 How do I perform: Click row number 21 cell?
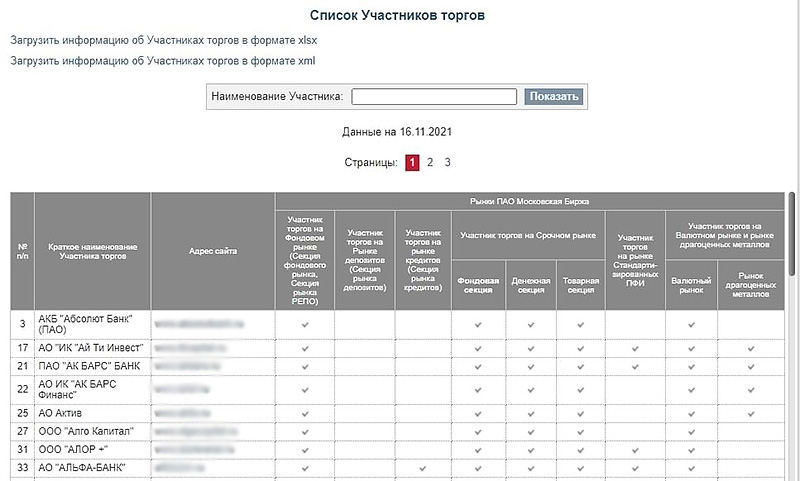coord(22,367)
